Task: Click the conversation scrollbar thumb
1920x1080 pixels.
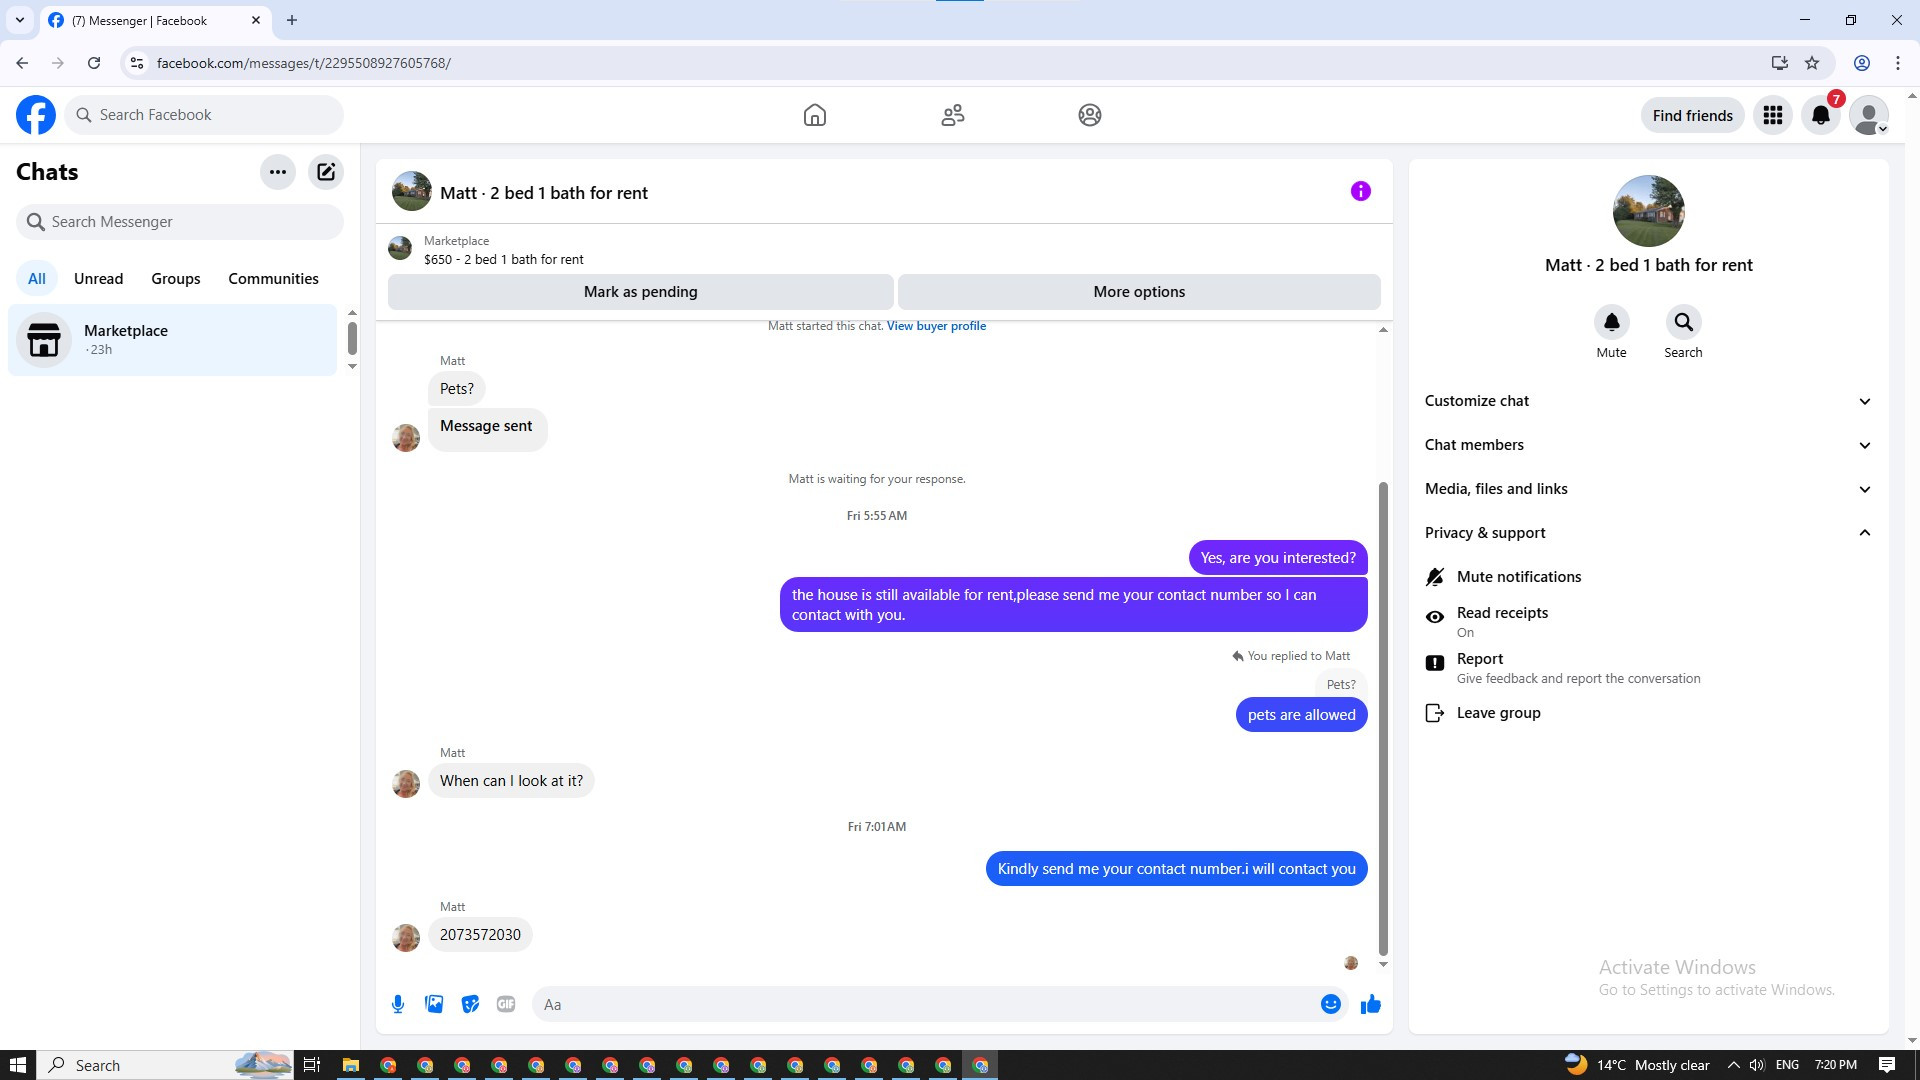Action: (1383, 718)
